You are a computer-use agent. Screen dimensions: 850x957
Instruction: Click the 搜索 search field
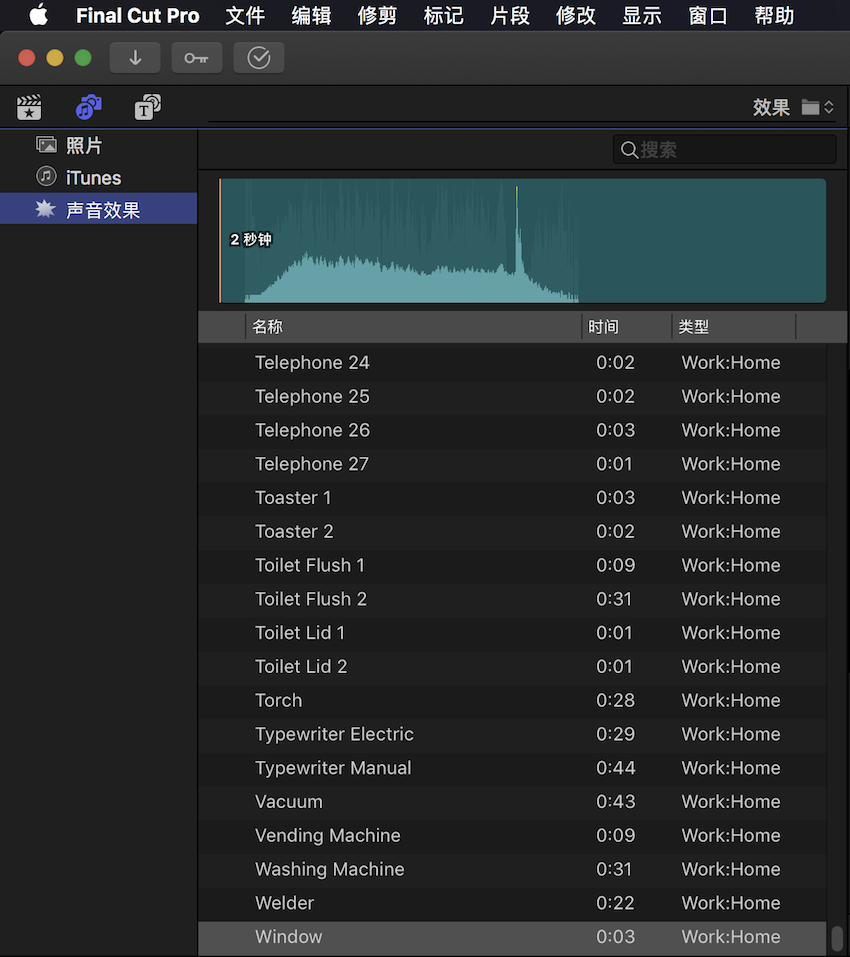click(724, 150)
